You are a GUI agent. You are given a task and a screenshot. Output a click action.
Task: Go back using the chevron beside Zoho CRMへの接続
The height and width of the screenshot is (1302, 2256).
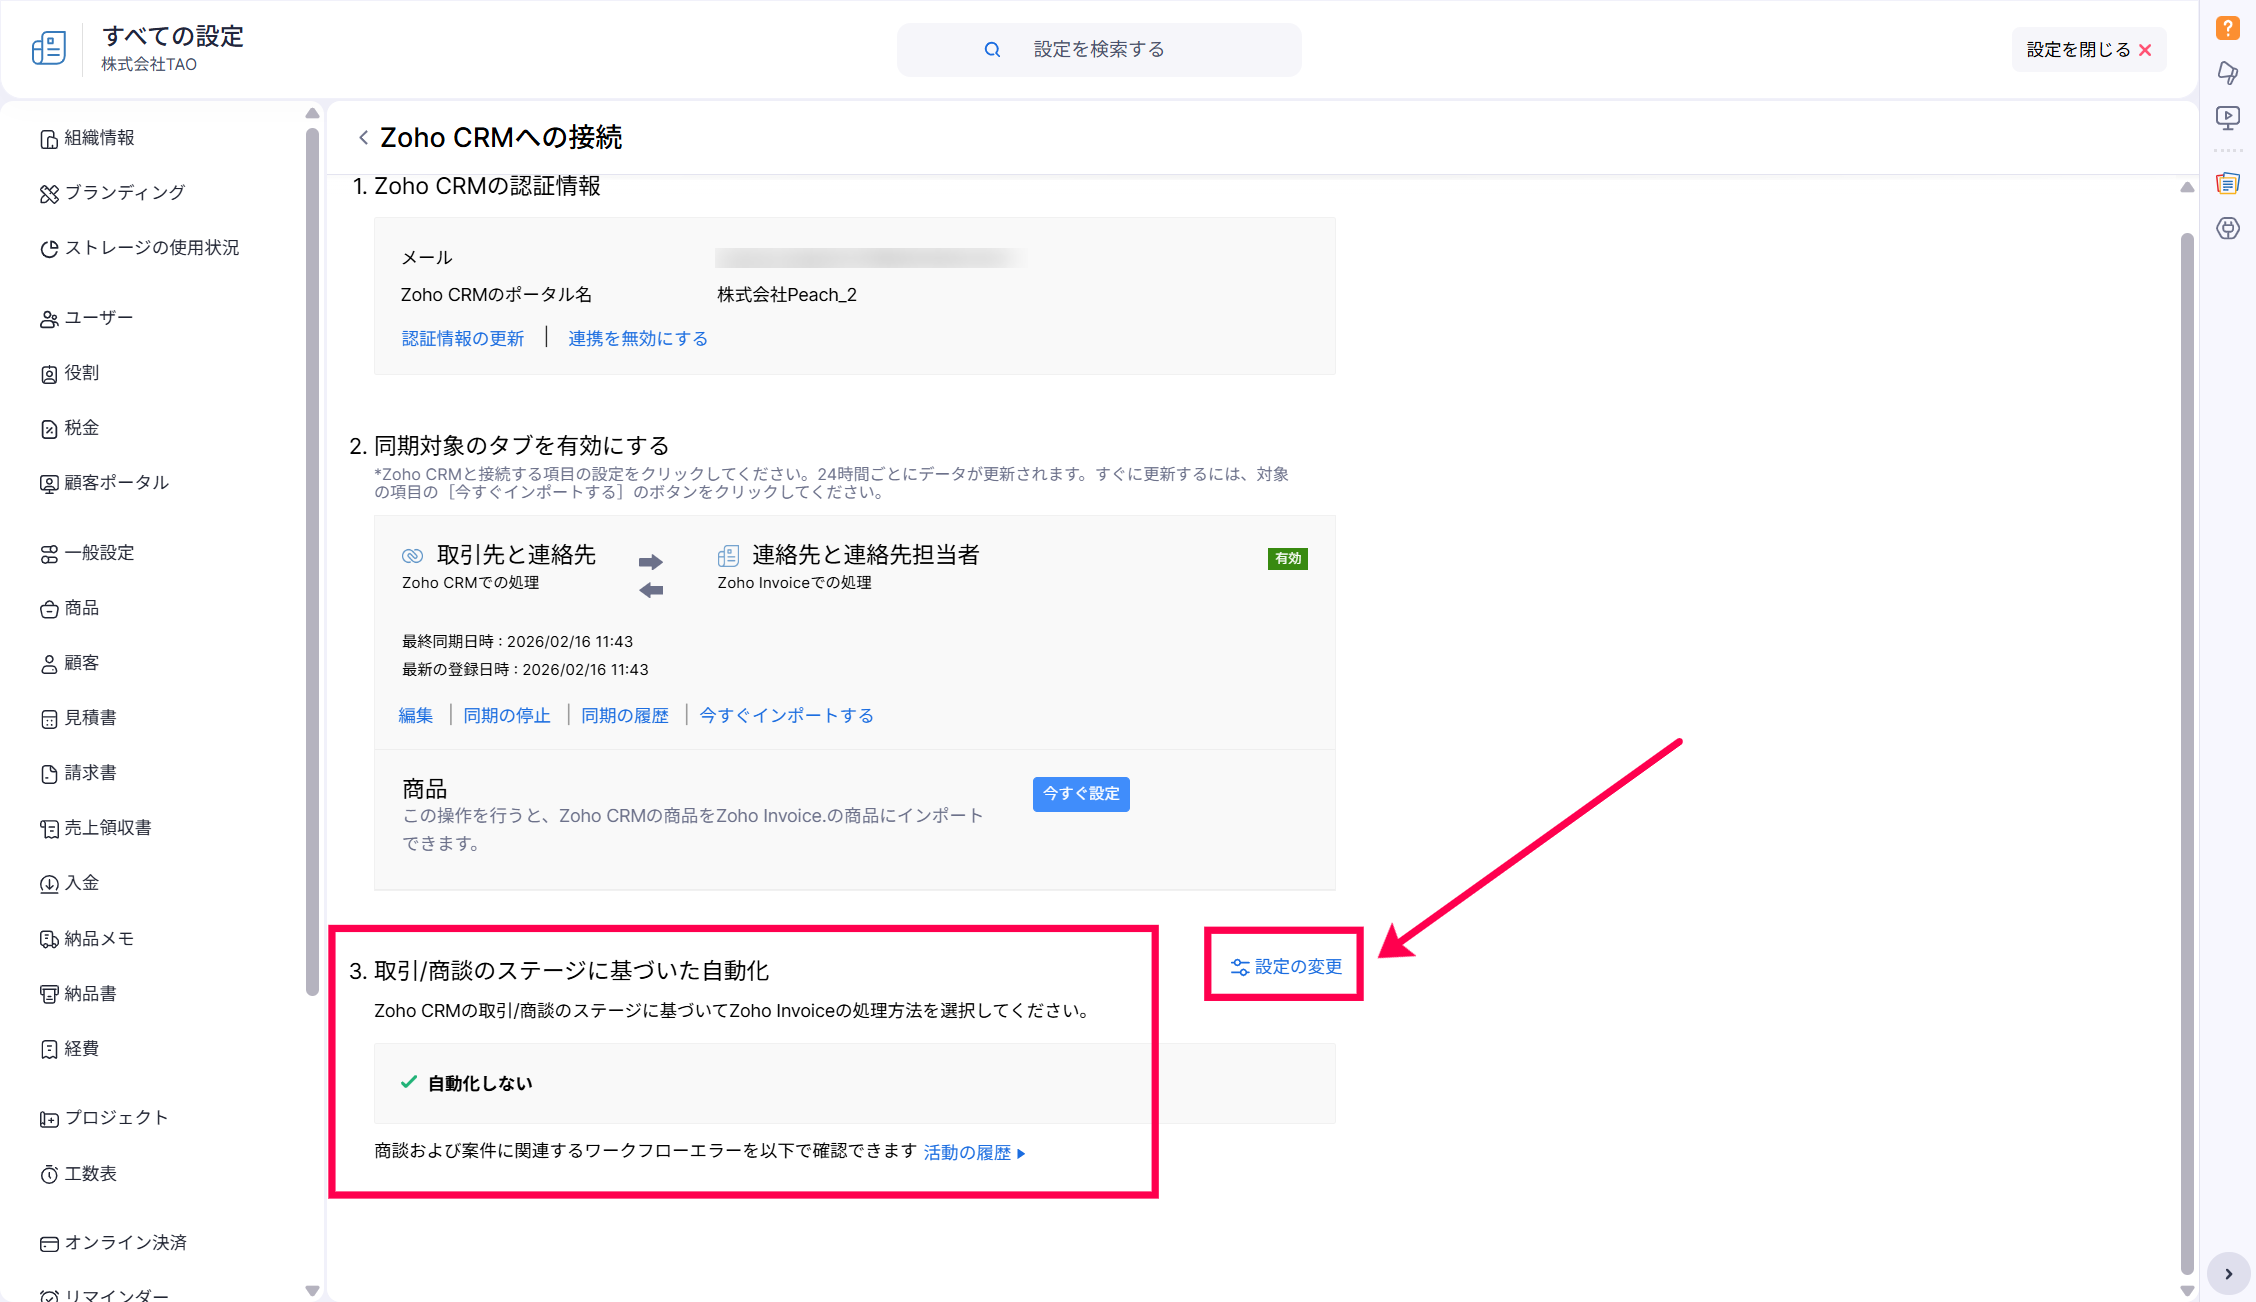coord(363,137)
